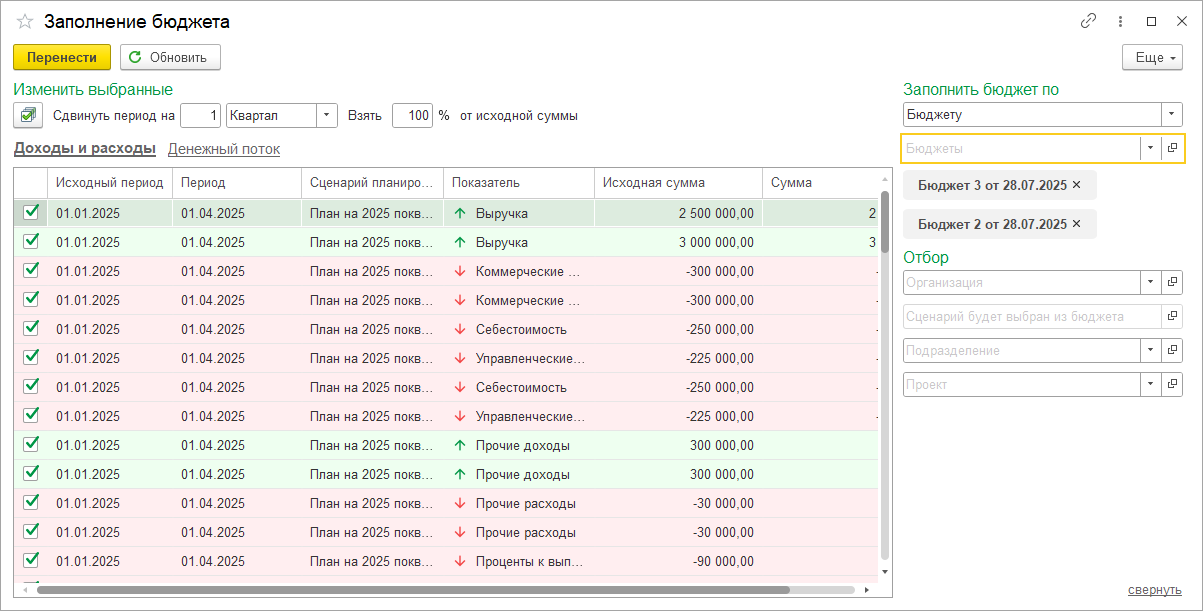Open selection form for Организация field
Image resolution: width=1203 pixels, height=611 pixels.
point(1172,283)
